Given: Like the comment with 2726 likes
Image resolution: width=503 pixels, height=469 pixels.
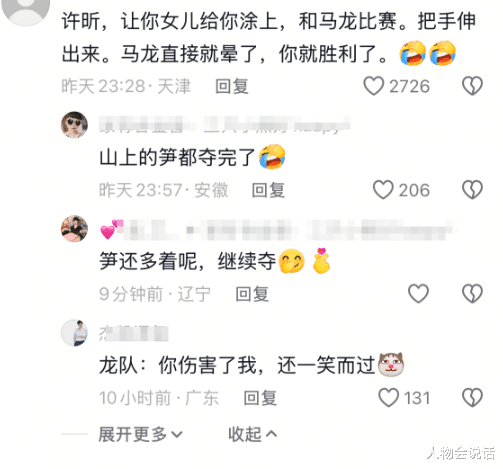Looking at the screenshot, I should (373, 86).
